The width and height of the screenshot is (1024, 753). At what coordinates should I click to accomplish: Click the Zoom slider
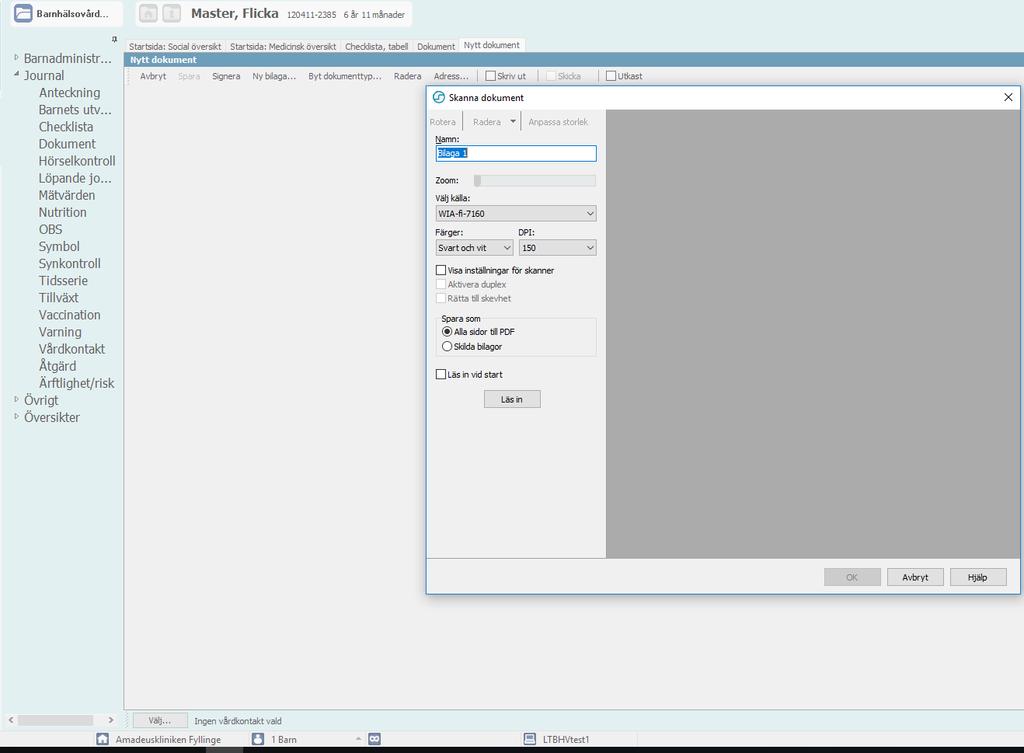coord(534,181)
